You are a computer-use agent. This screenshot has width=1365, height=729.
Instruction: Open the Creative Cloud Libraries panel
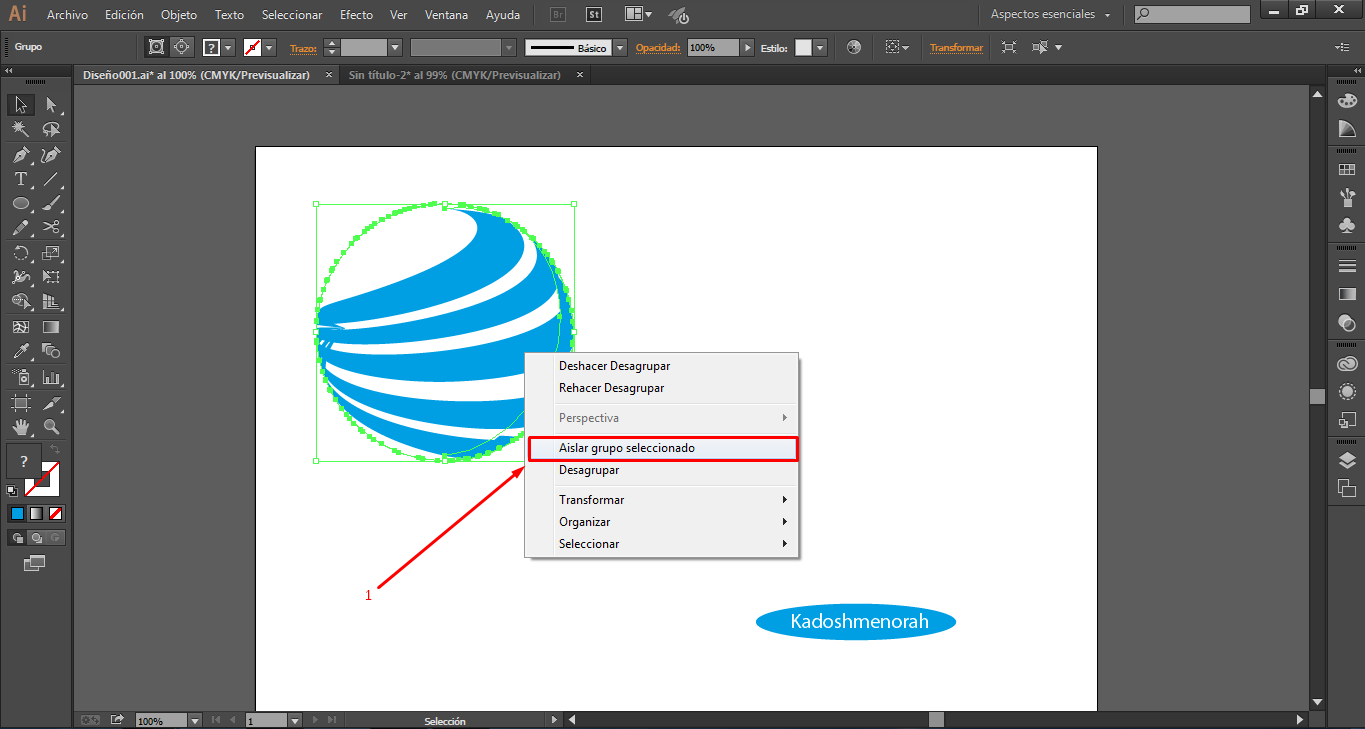click(x=1347, y=364)
